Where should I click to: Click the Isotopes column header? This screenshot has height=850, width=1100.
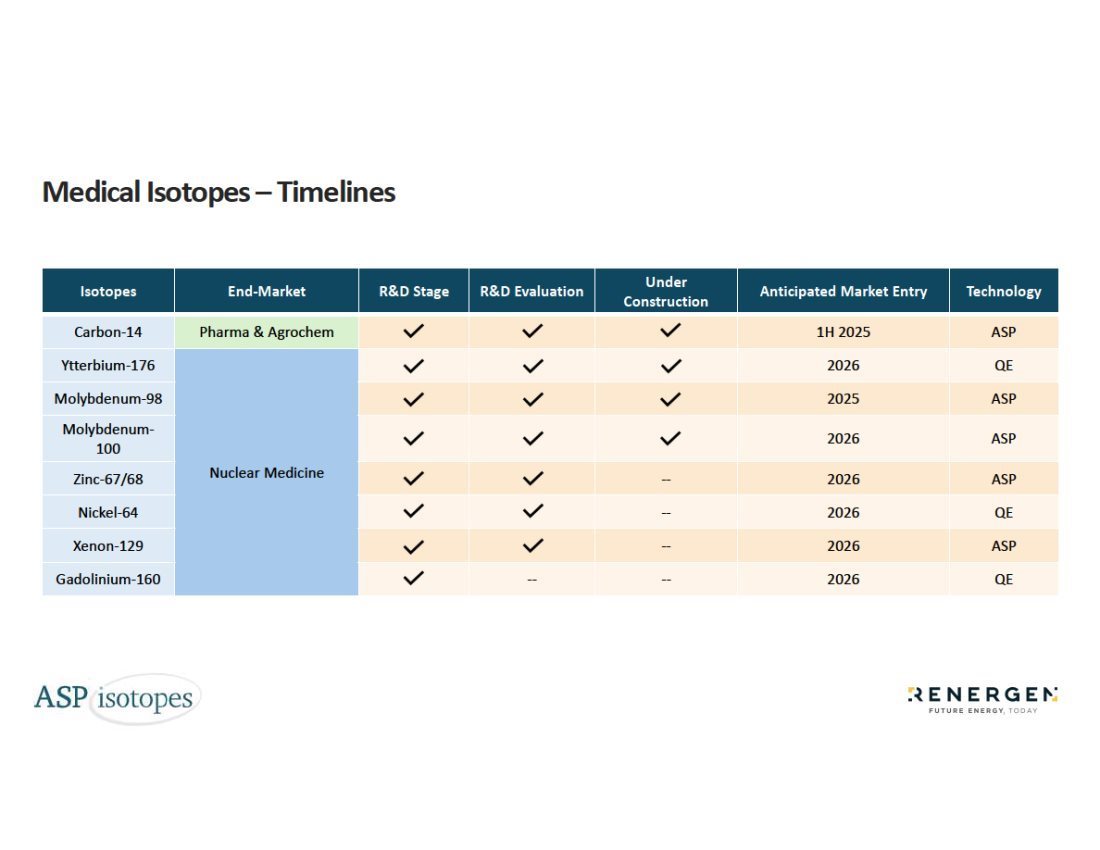click(x=108, y=291)
